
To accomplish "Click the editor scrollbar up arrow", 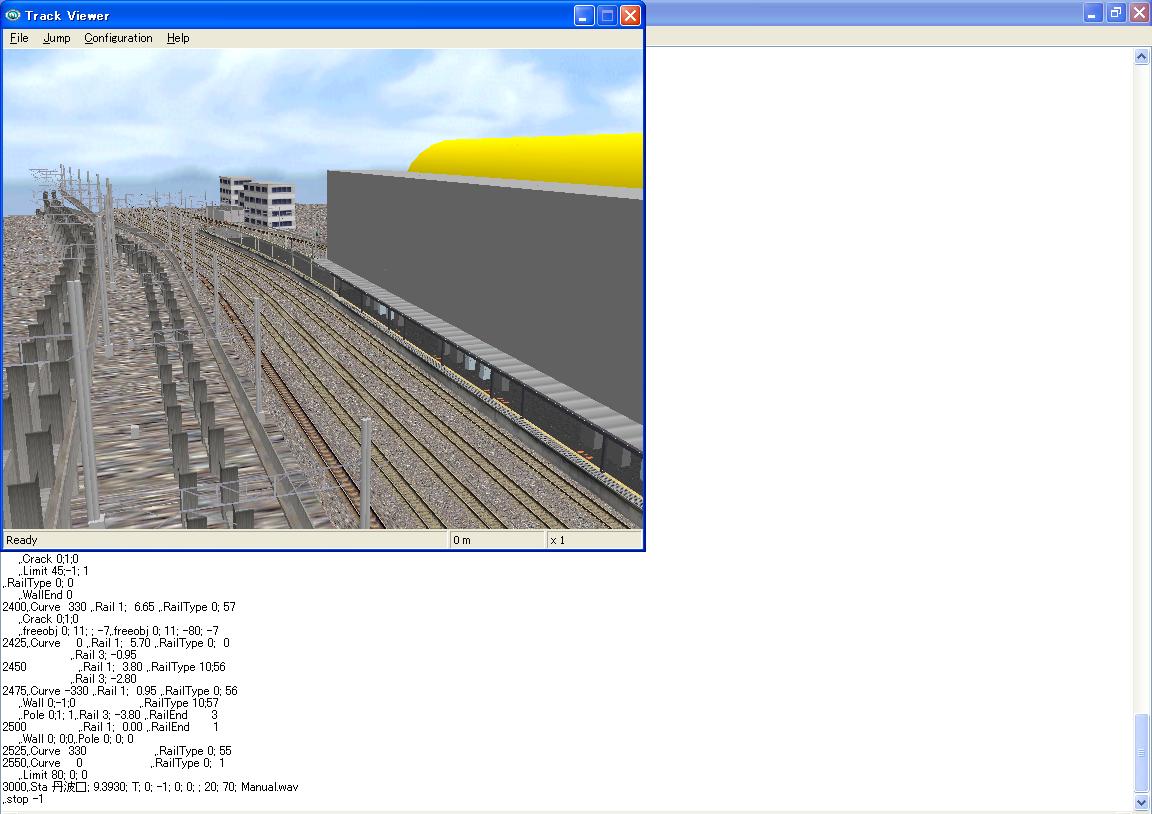I will click(x=1142, y=57).
